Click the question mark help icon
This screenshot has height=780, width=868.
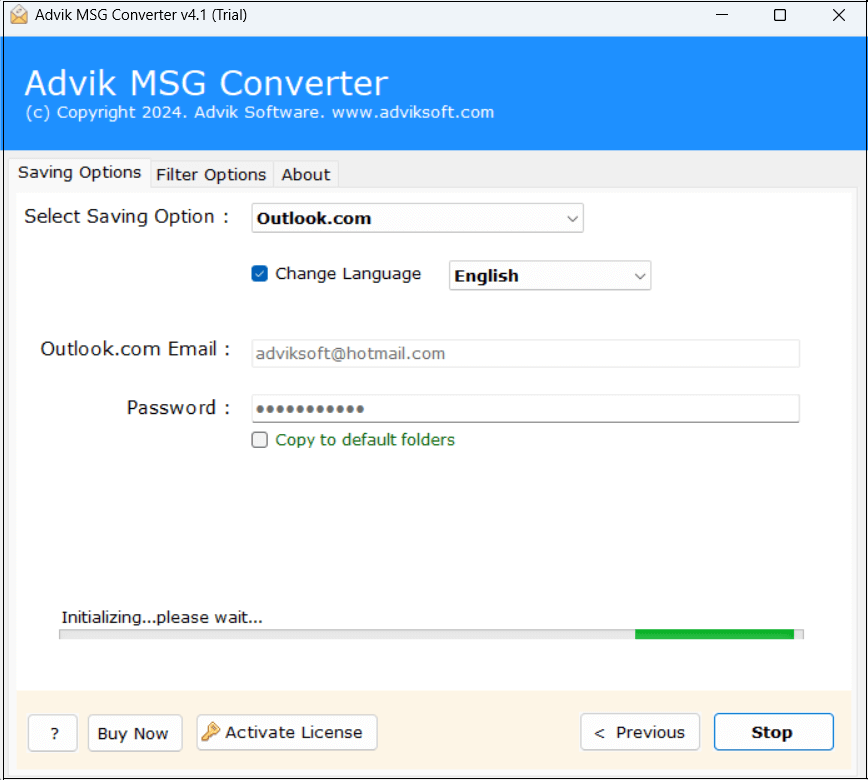[x=52, y=732]
